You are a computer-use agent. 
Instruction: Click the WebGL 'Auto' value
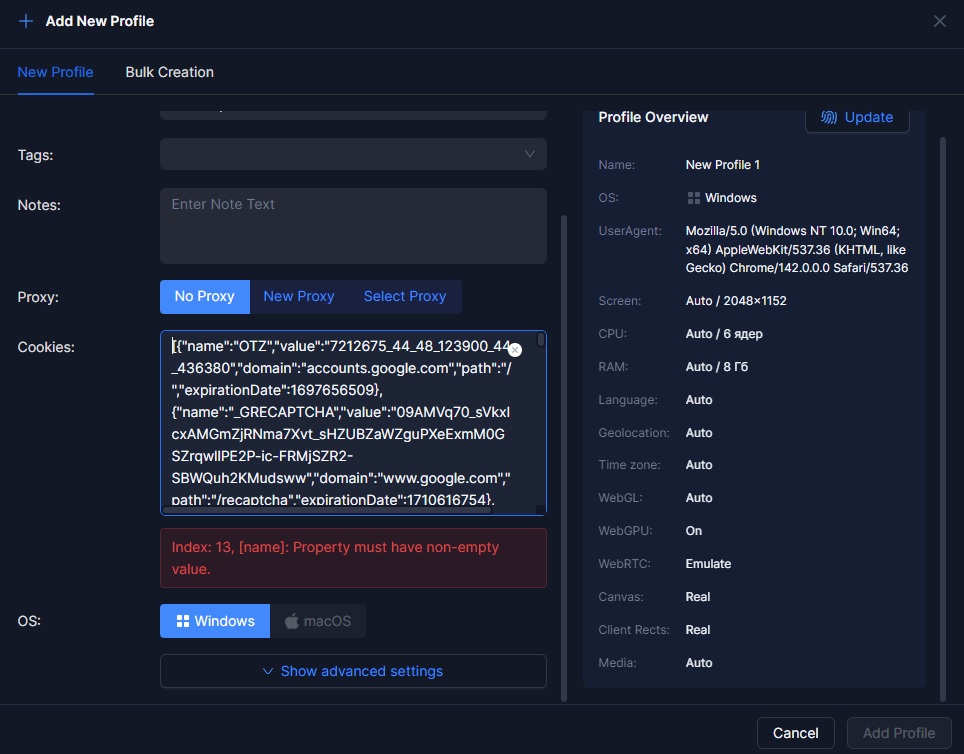coord(699,498)
